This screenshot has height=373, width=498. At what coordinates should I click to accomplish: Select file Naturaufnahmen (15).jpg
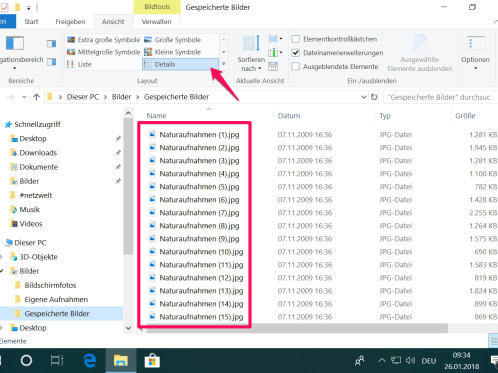(201, 317)
